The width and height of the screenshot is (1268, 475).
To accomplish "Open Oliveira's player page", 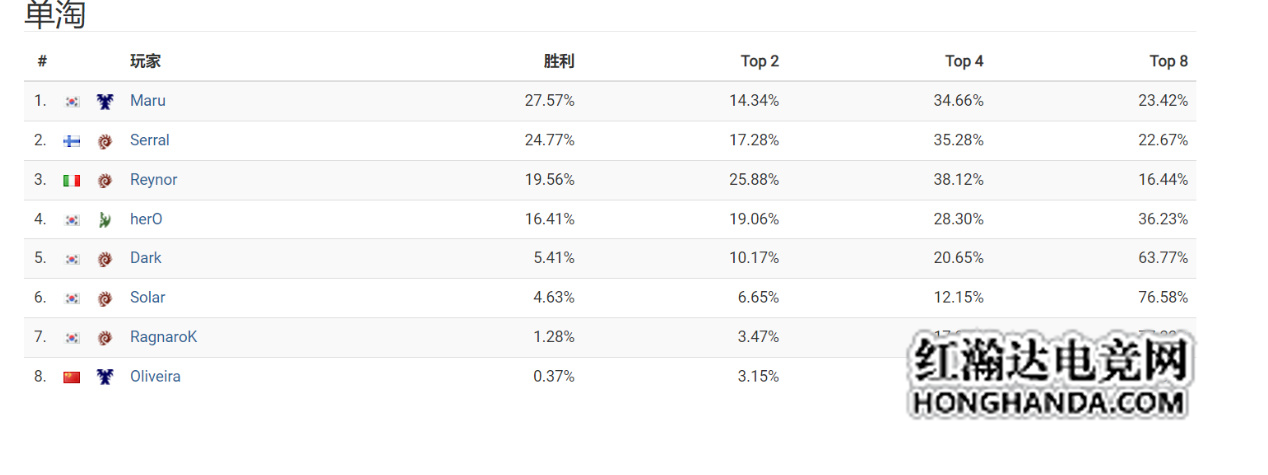I will (x=155, y=377).
